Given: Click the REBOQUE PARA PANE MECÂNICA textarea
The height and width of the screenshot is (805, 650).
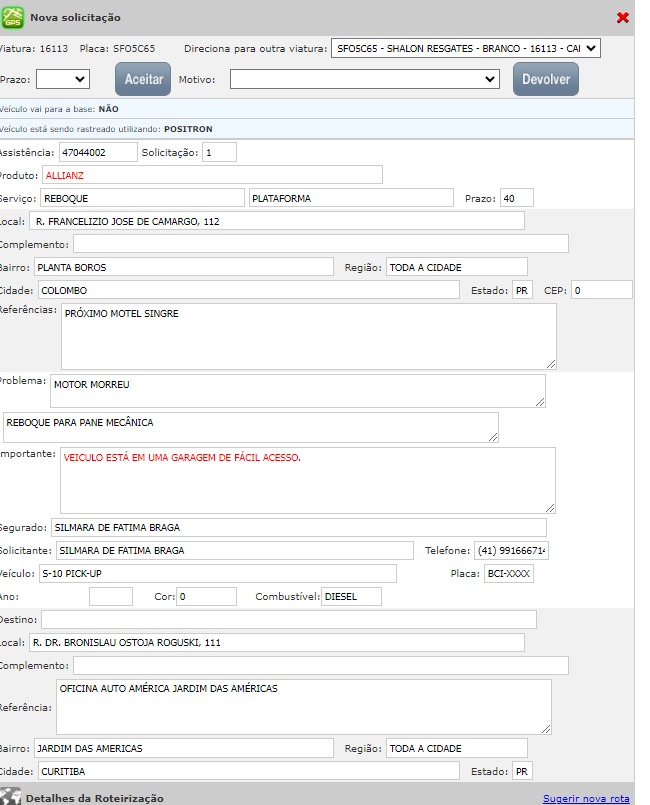Looking at the screenshot, I should click(x=251, y=427).
